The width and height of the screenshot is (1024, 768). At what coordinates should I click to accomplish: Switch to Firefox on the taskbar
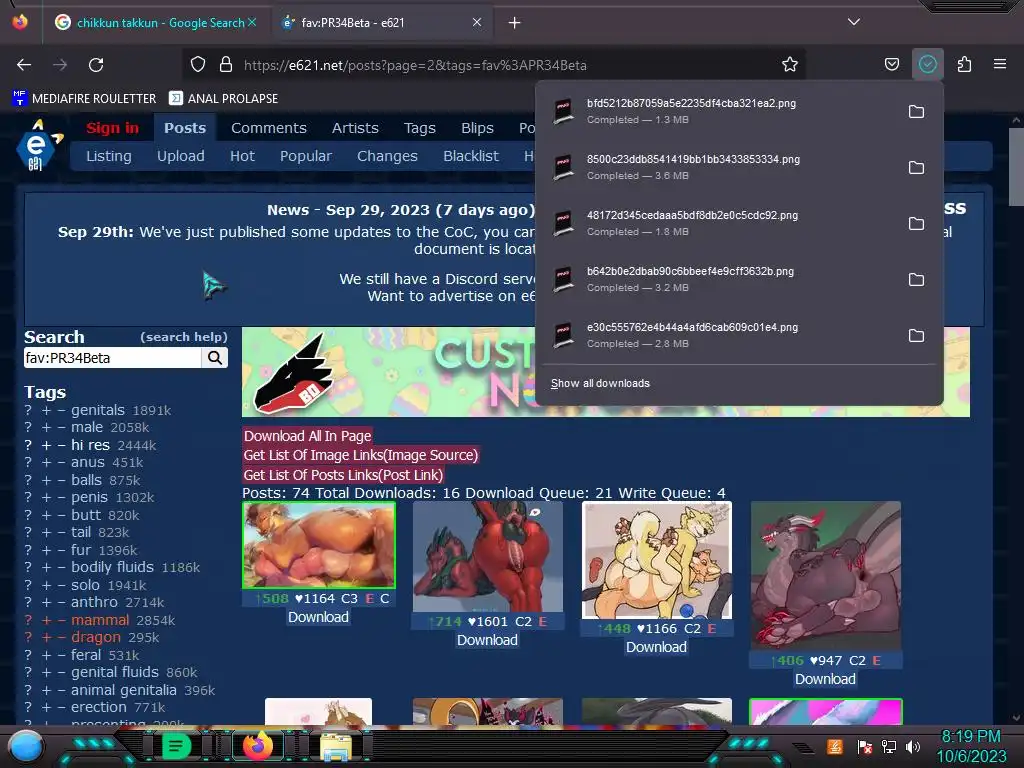(x=258, y=746)
